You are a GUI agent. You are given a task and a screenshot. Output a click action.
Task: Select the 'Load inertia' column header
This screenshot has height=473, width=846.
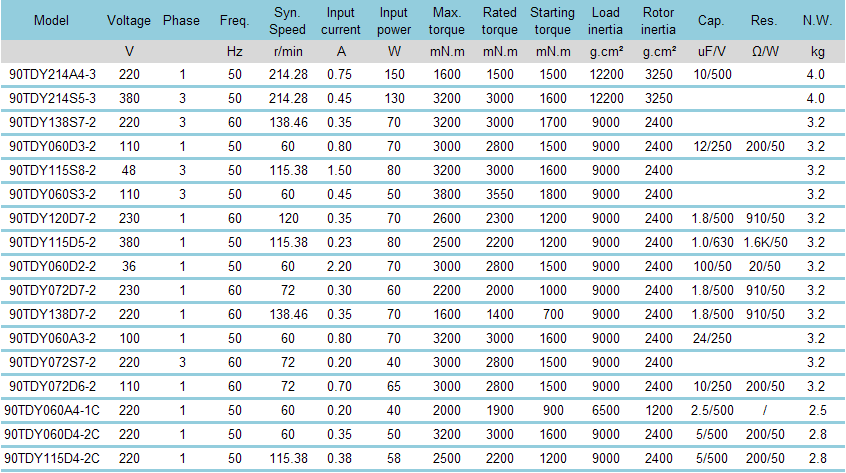605,21
